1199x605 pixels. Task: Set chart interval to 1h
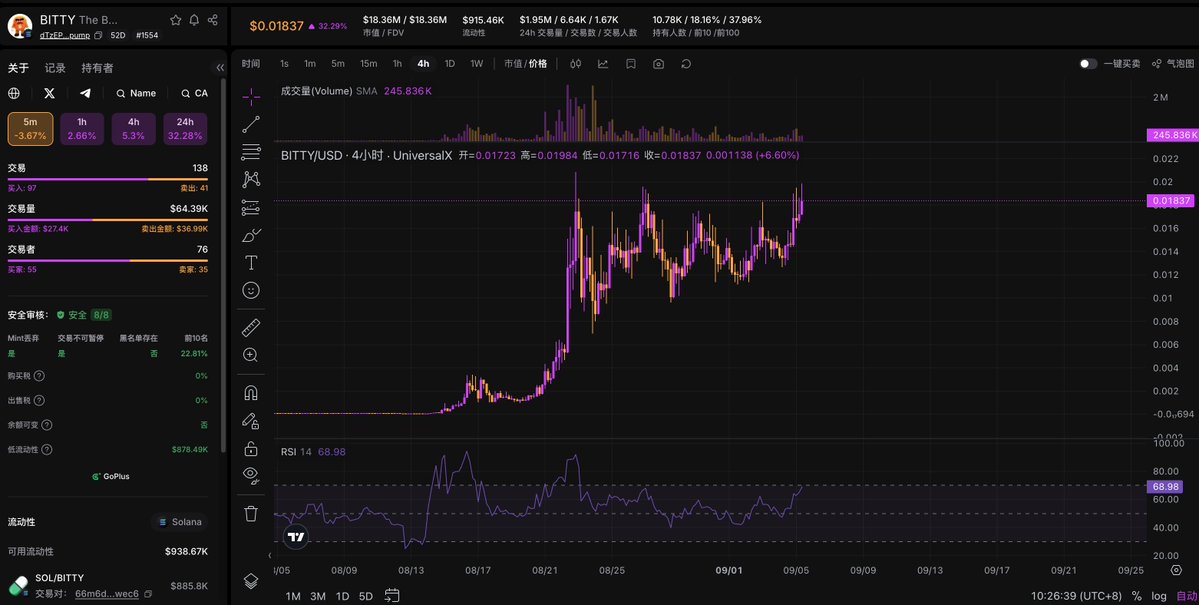coord(398,64)
